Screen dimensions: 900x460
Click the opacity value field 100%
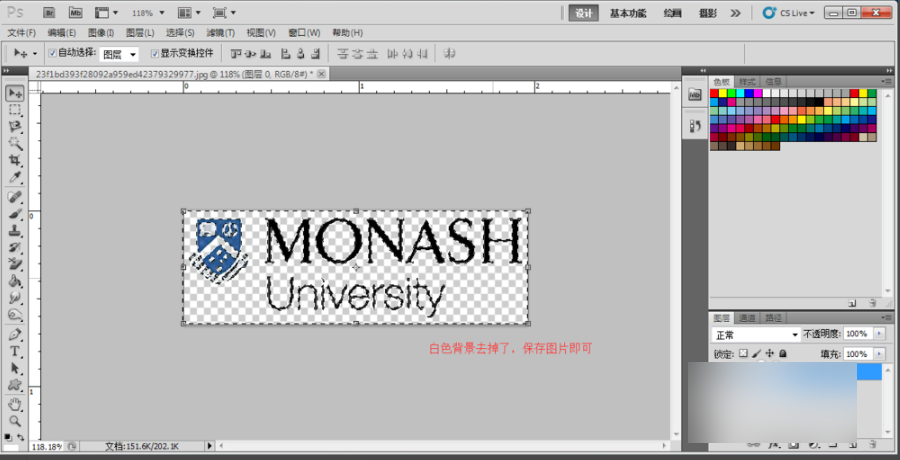pyautogui.click(x=858, y=334)
